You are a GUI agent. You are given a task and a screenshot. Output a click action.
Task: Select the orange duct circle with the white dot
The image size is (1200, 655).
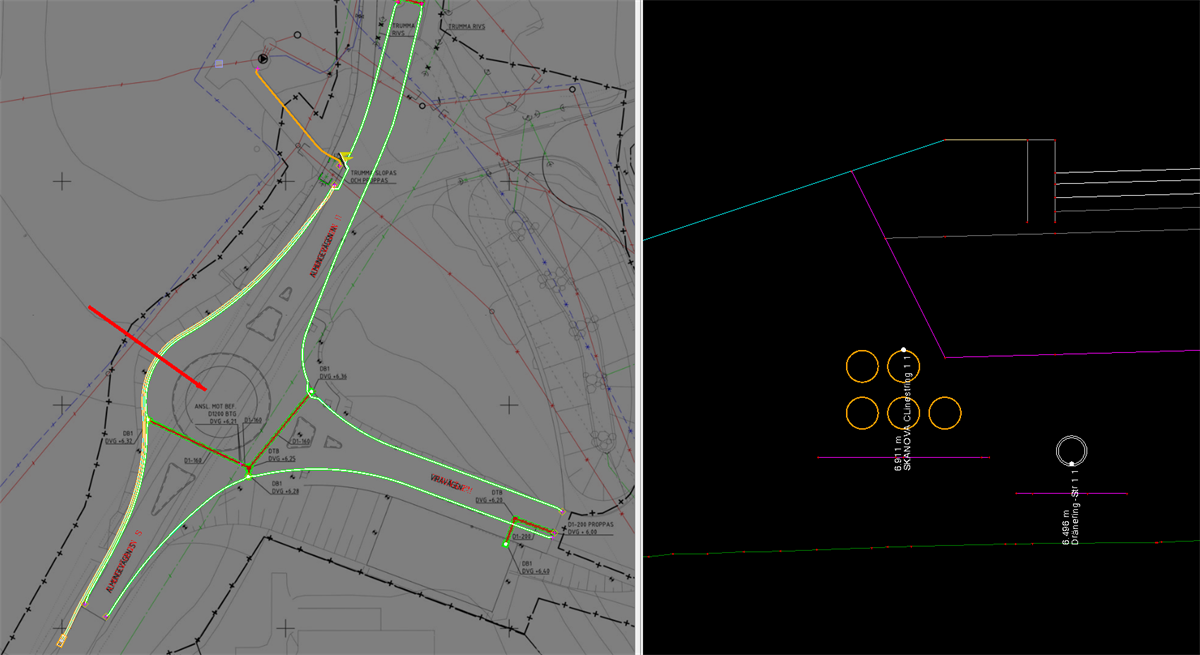(904, 366)
